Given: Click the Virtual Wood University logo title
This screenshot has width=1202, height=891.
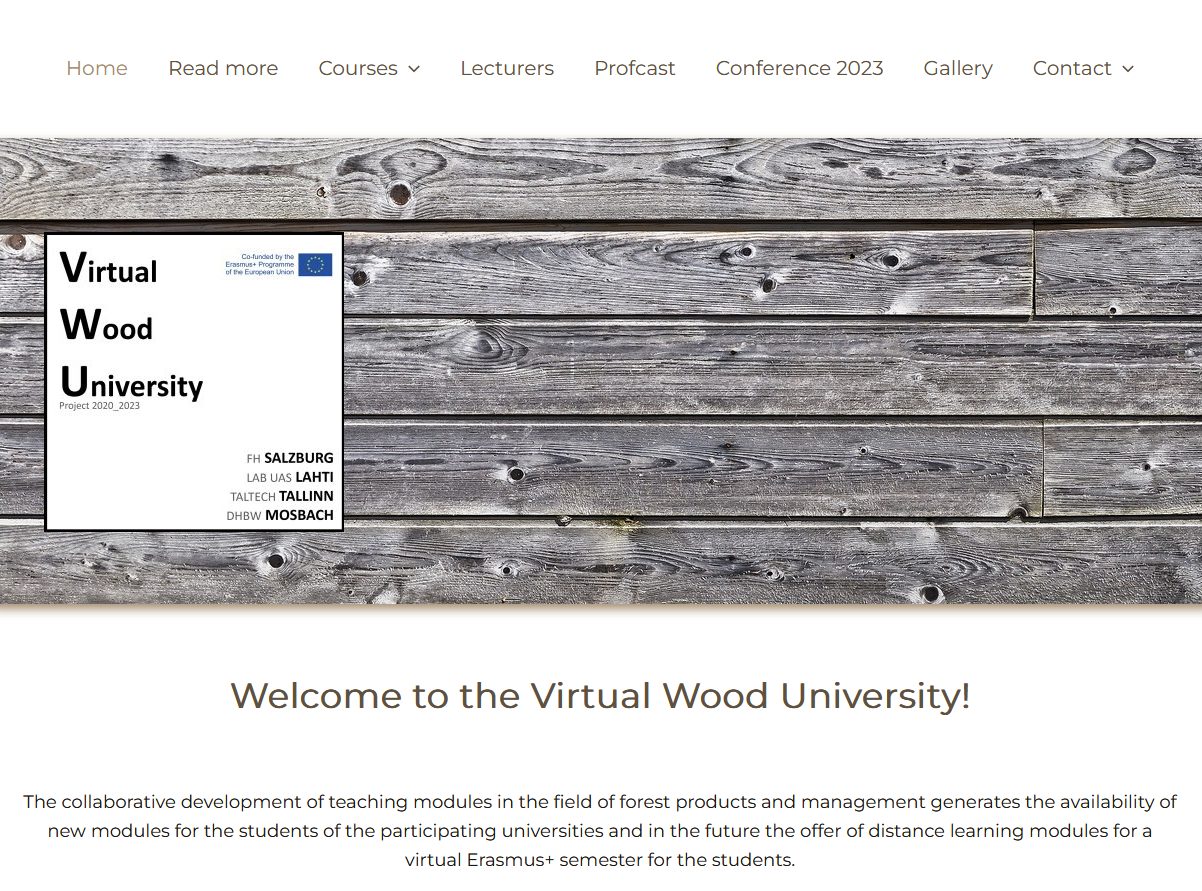Looking at the screenshot, I should (130, 326).
